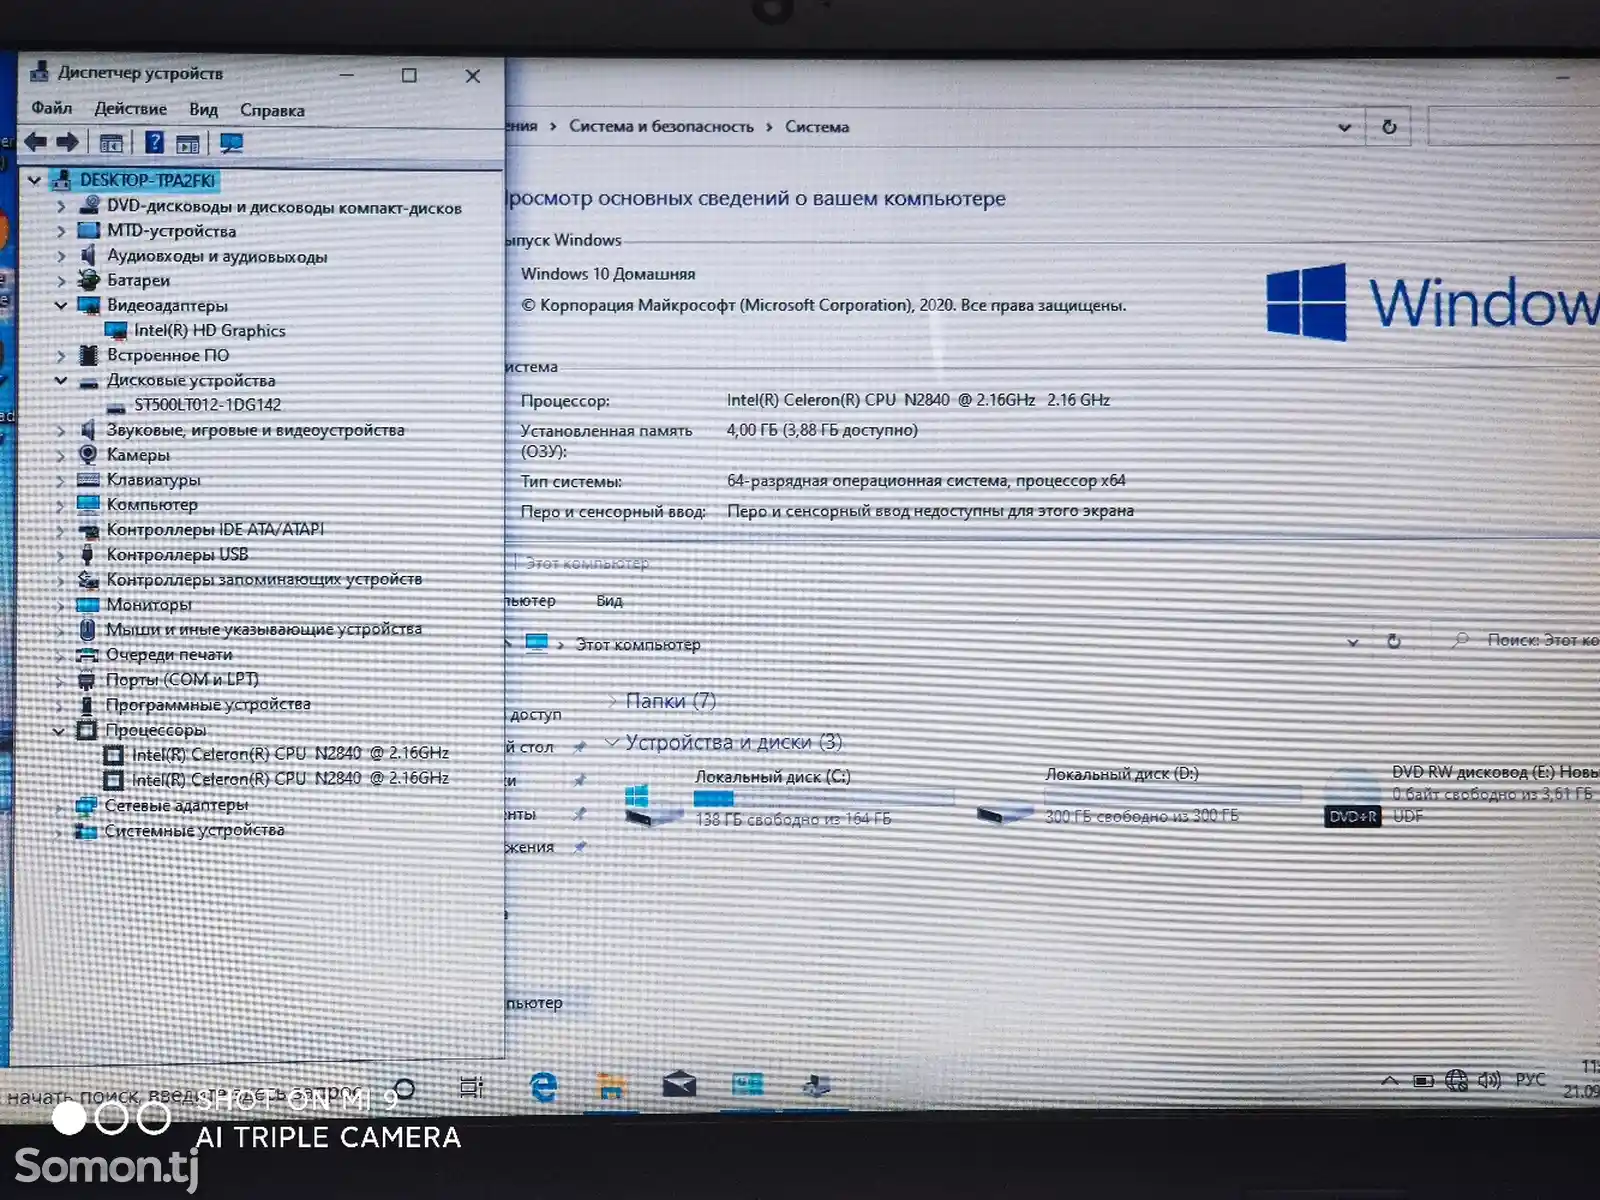1600x1200 pixels.
Task: Click Этот компьютер in Explorer address bar
Action: pyautogui.click(x=637, y=645)
